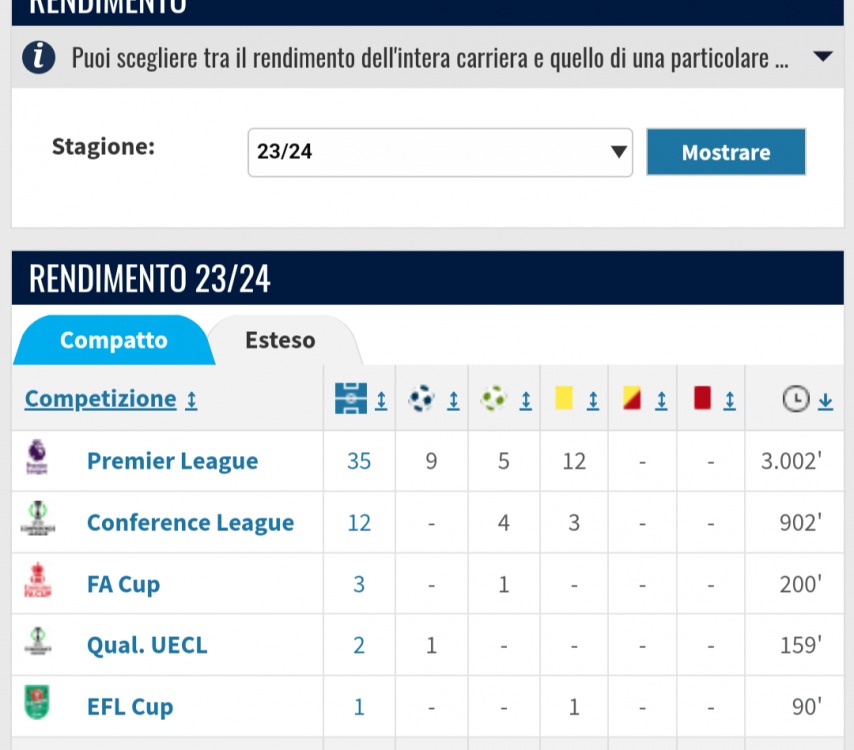Viewport: 854px width, 750px height.
Task: Open the Qual. UECL link
Action: pos(147,645)
